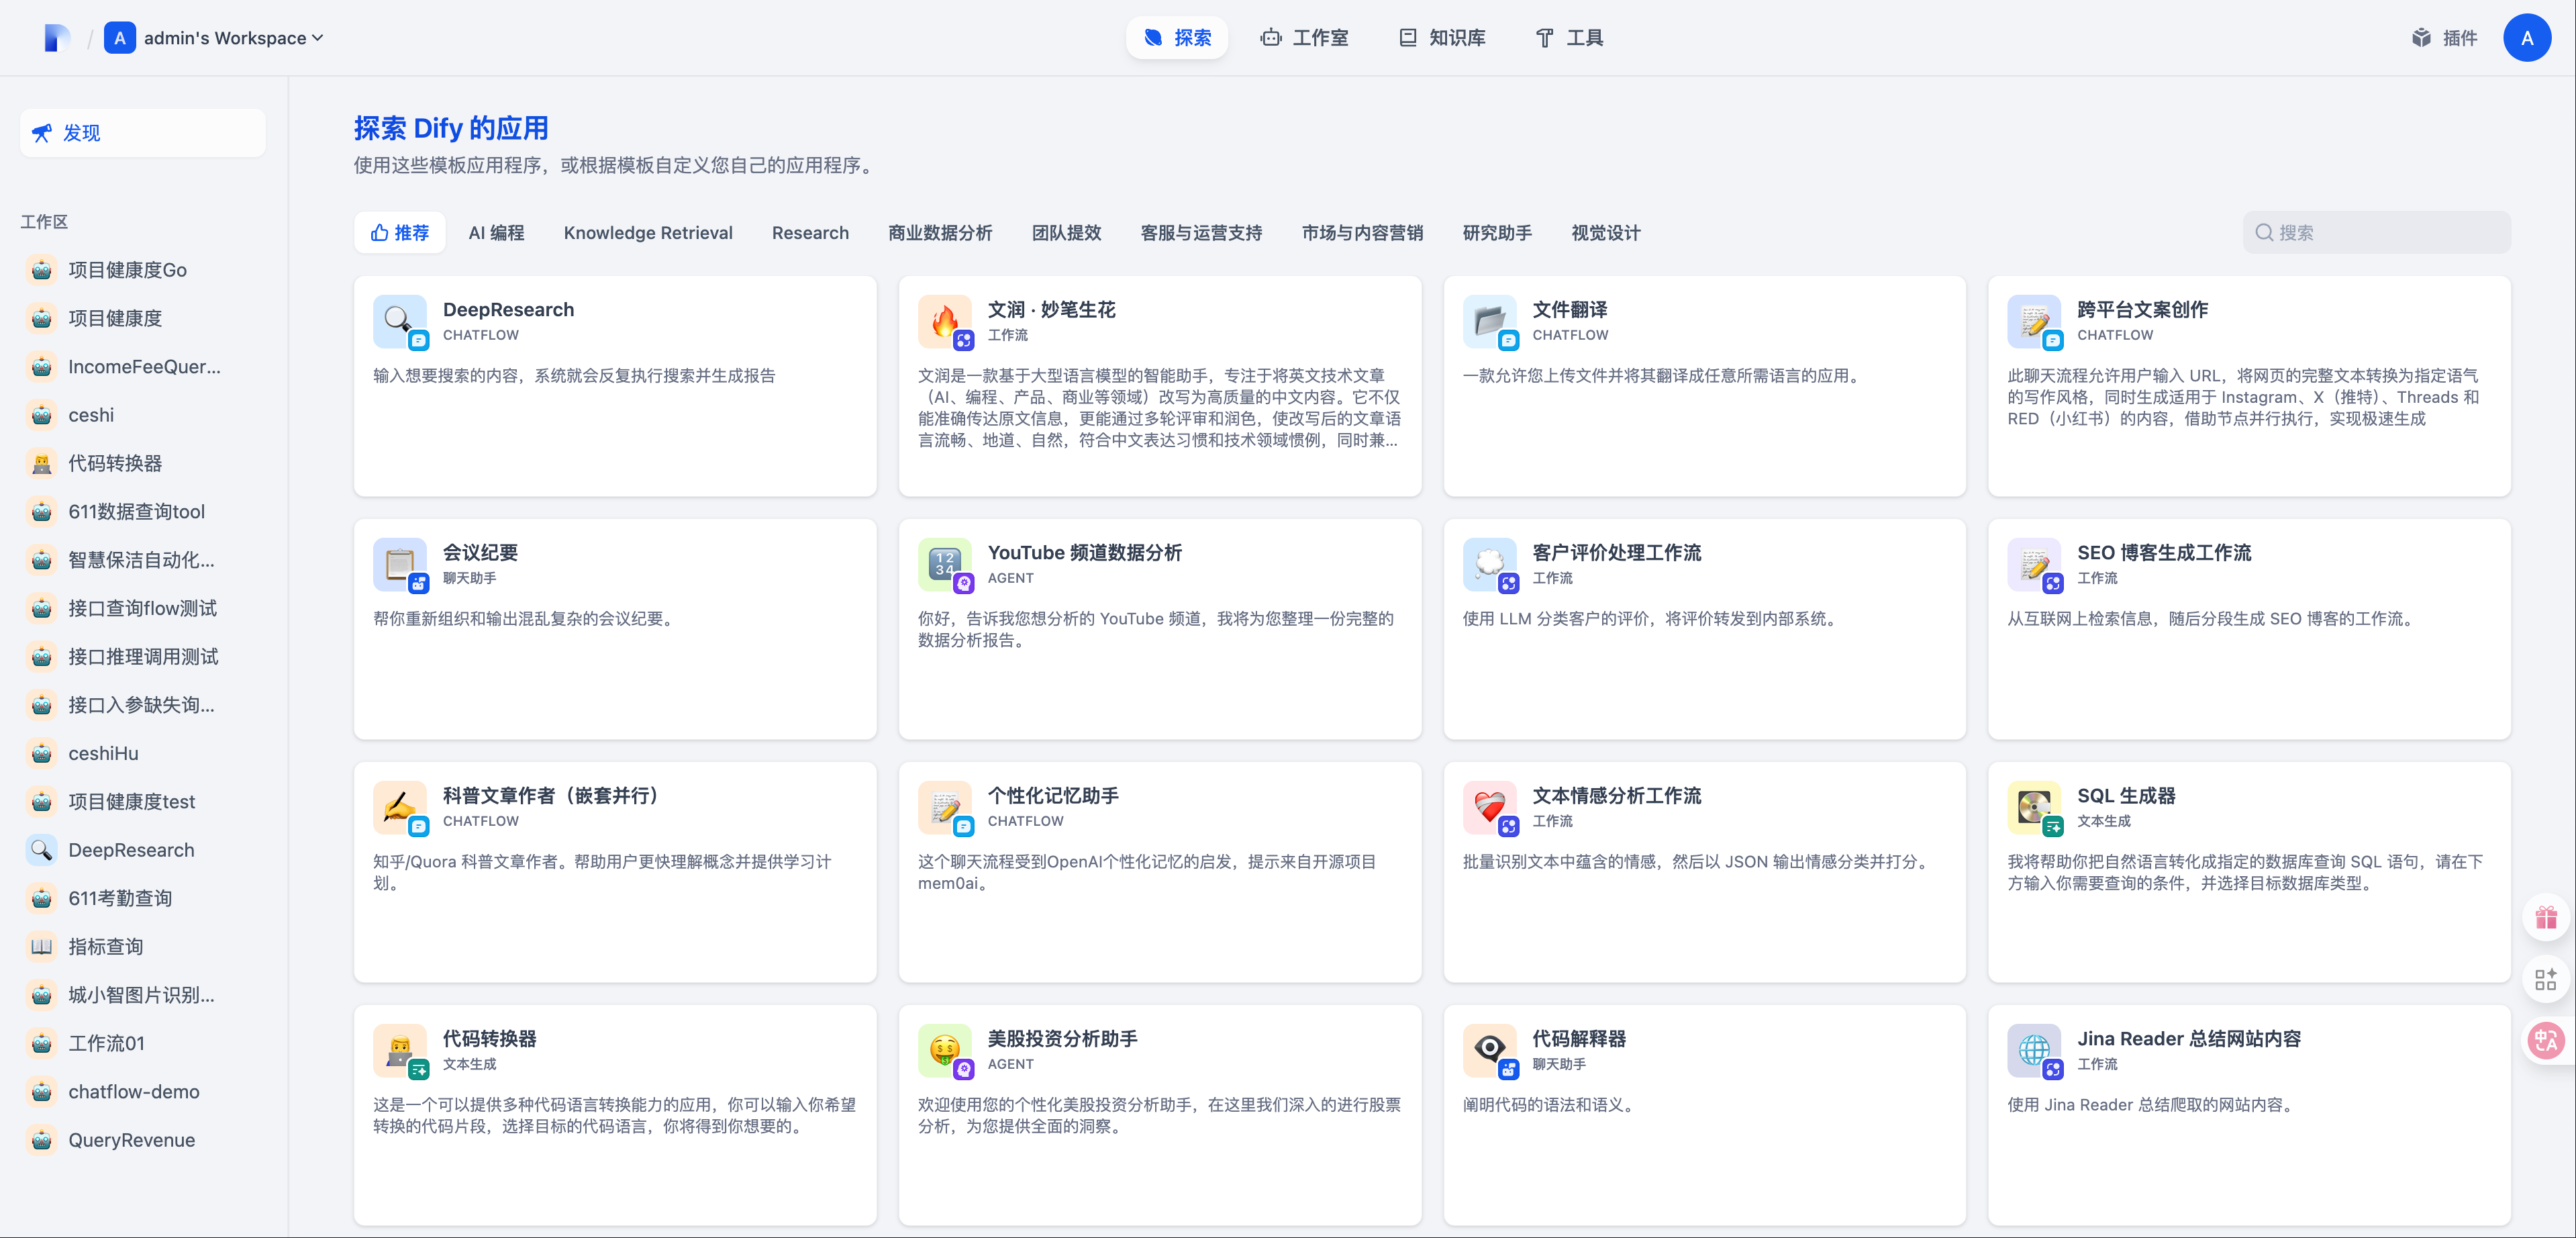Filter by 研究助手 category
Screen dimensions: 2576x1238
coord(1498,233)
